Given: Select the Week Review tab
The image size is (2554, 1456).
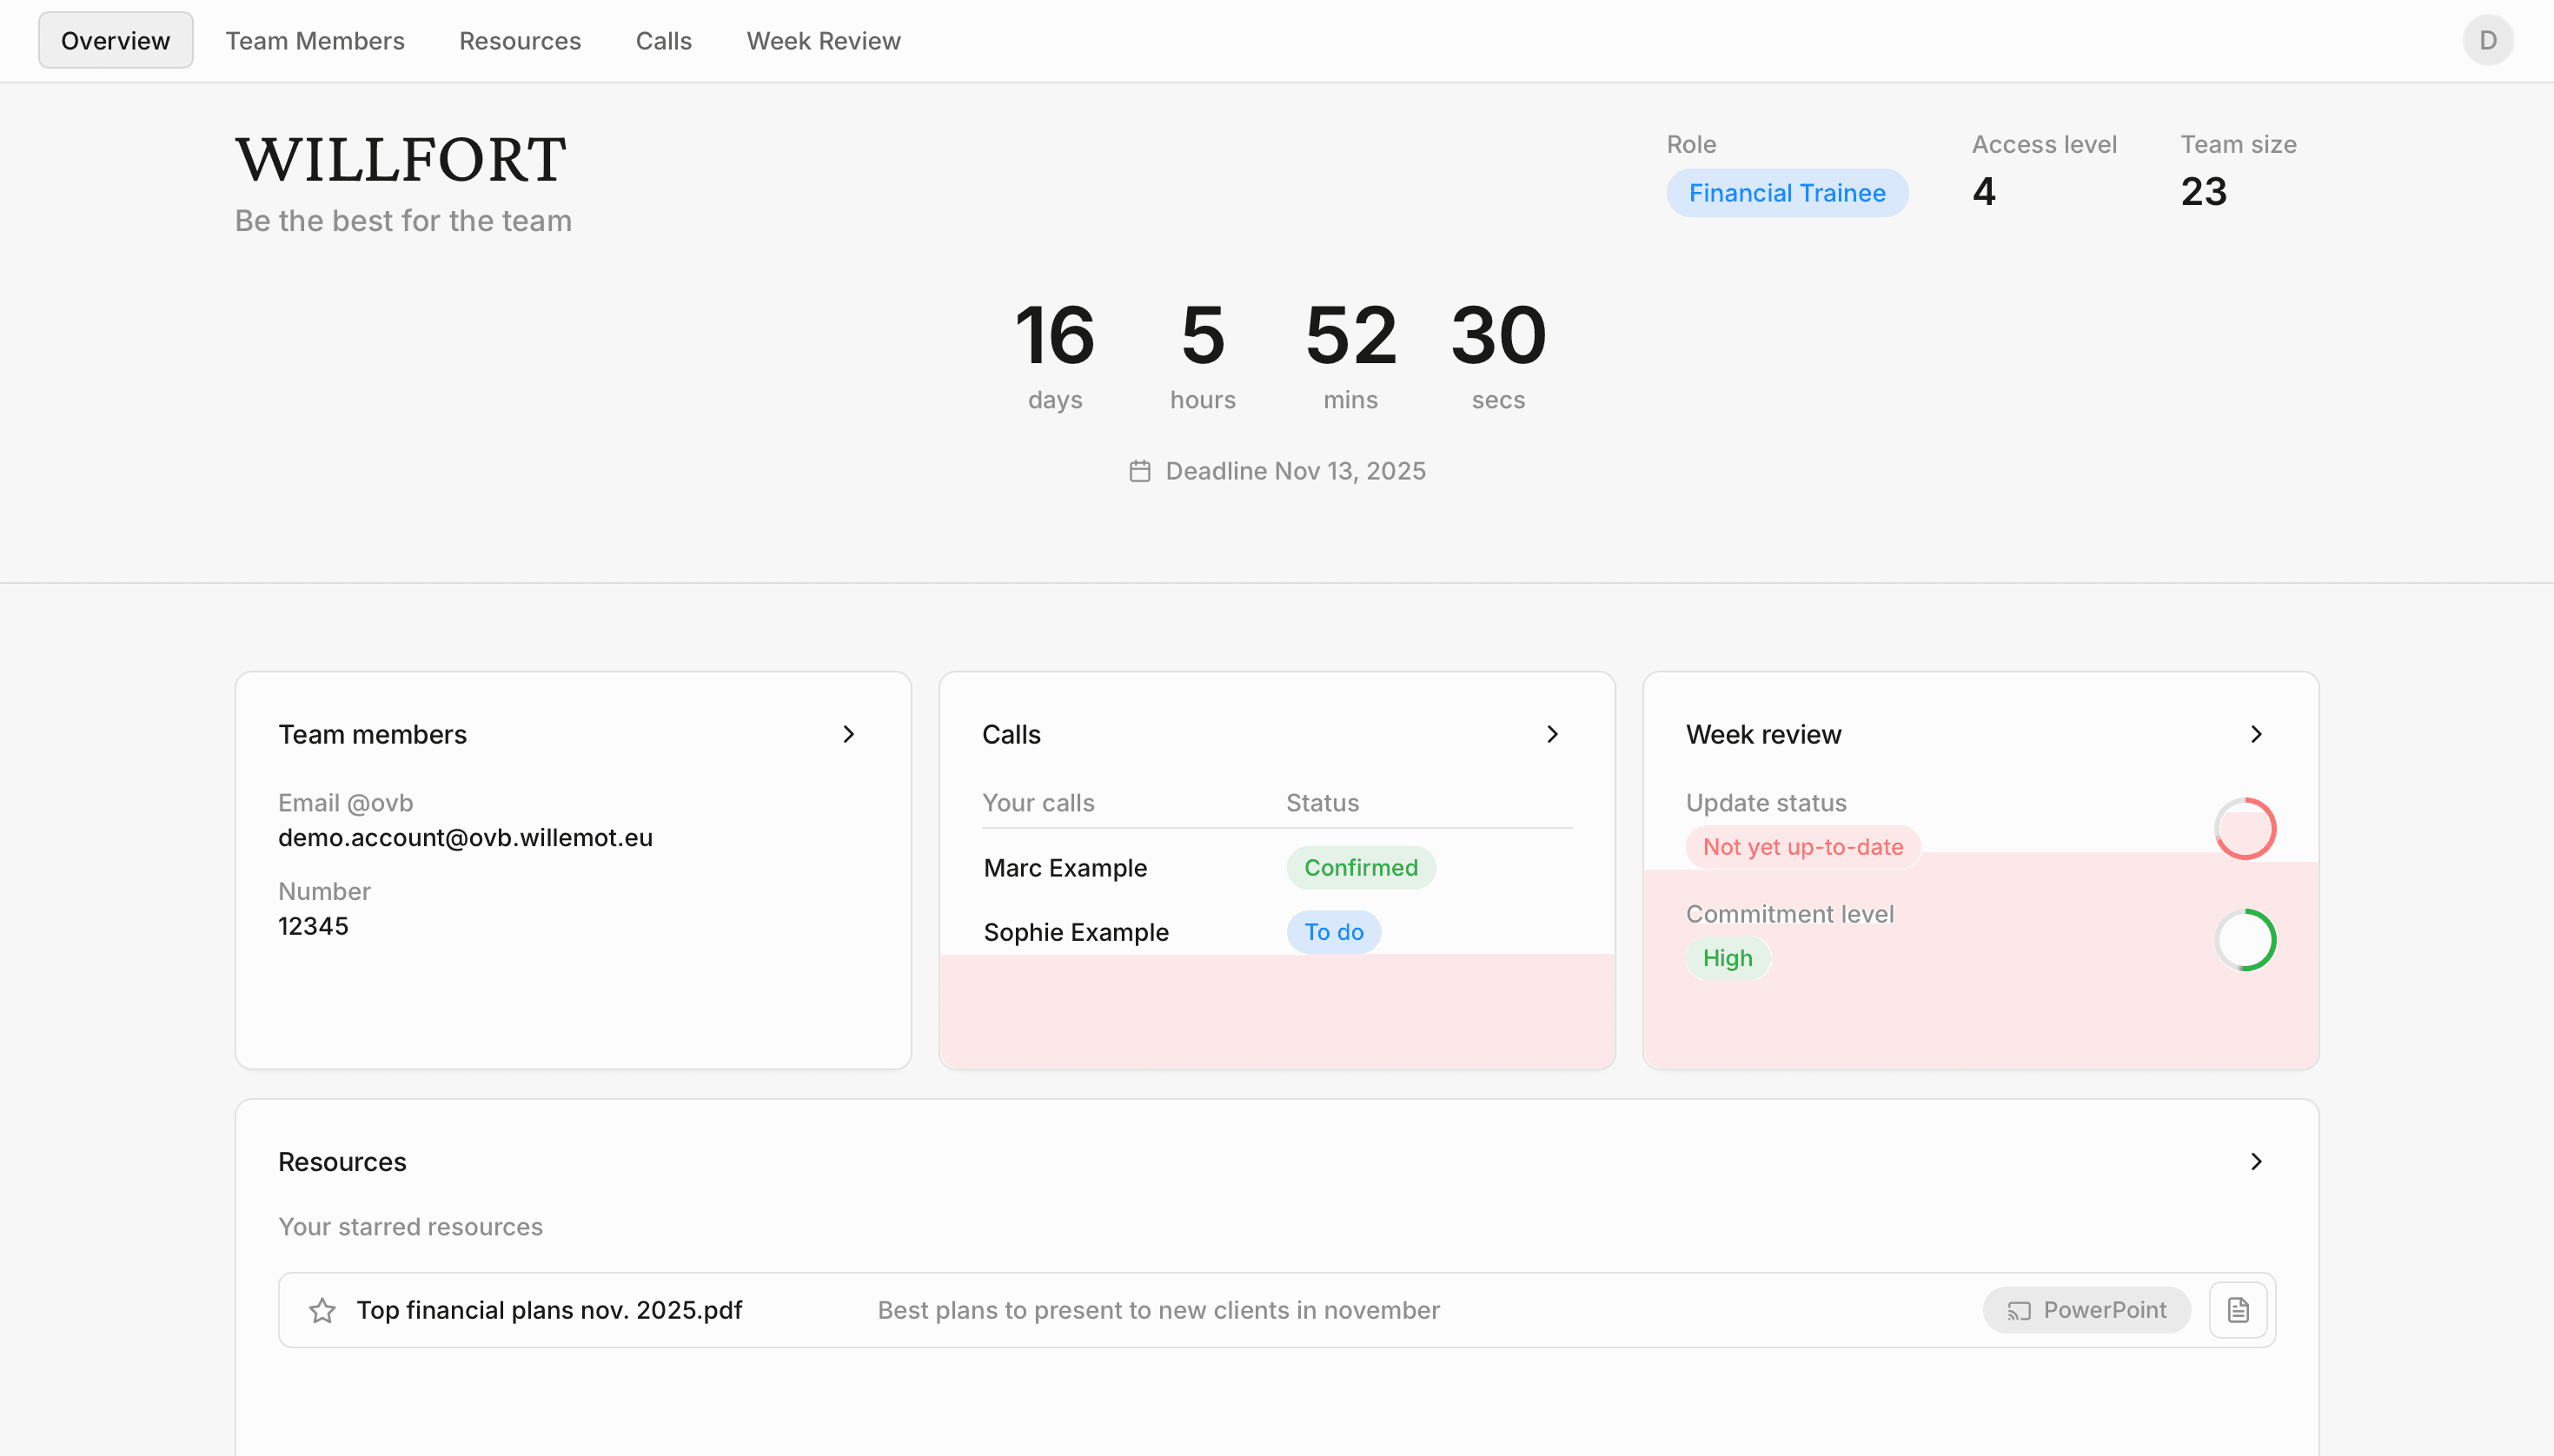Looking at the screenshot, I should tap(823, 41).
